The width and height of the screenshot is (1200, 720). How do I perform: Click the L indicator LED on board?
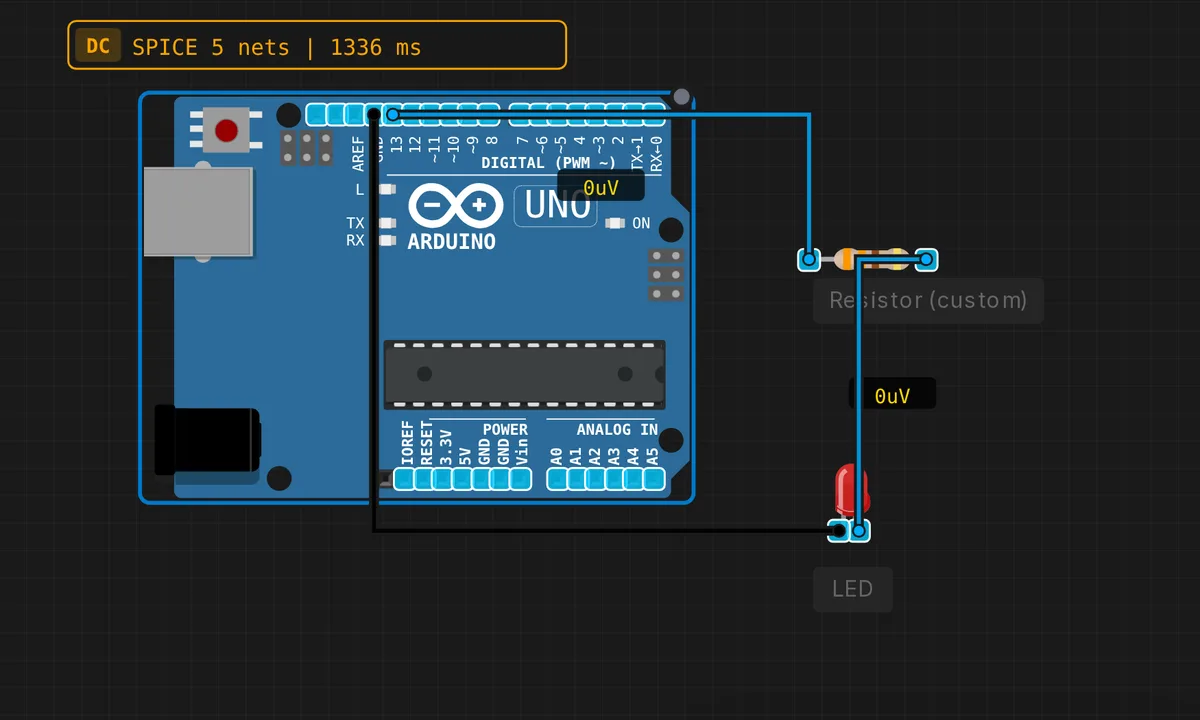pyautogui.click(x=387, y=189)
